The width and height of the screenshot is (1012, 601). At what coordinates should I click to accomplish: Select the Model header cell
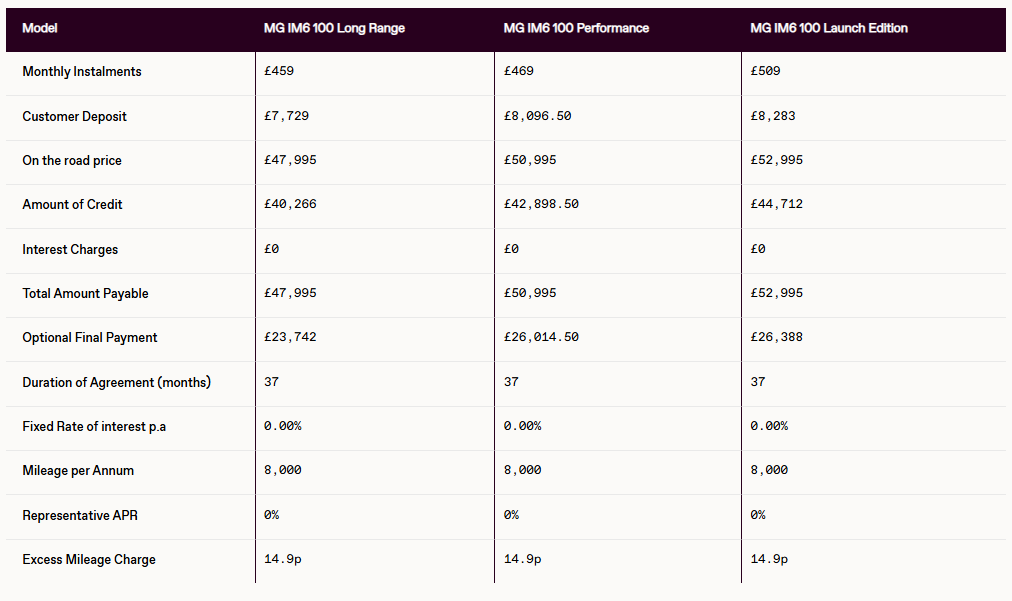pos(40,28)
